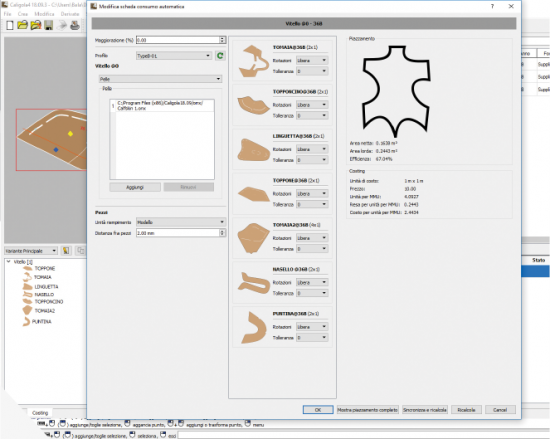Open Tolleranza dropdown for NASELLO piece
The image size is (550, 439).
pyautogui.click(x=312, y=293)
